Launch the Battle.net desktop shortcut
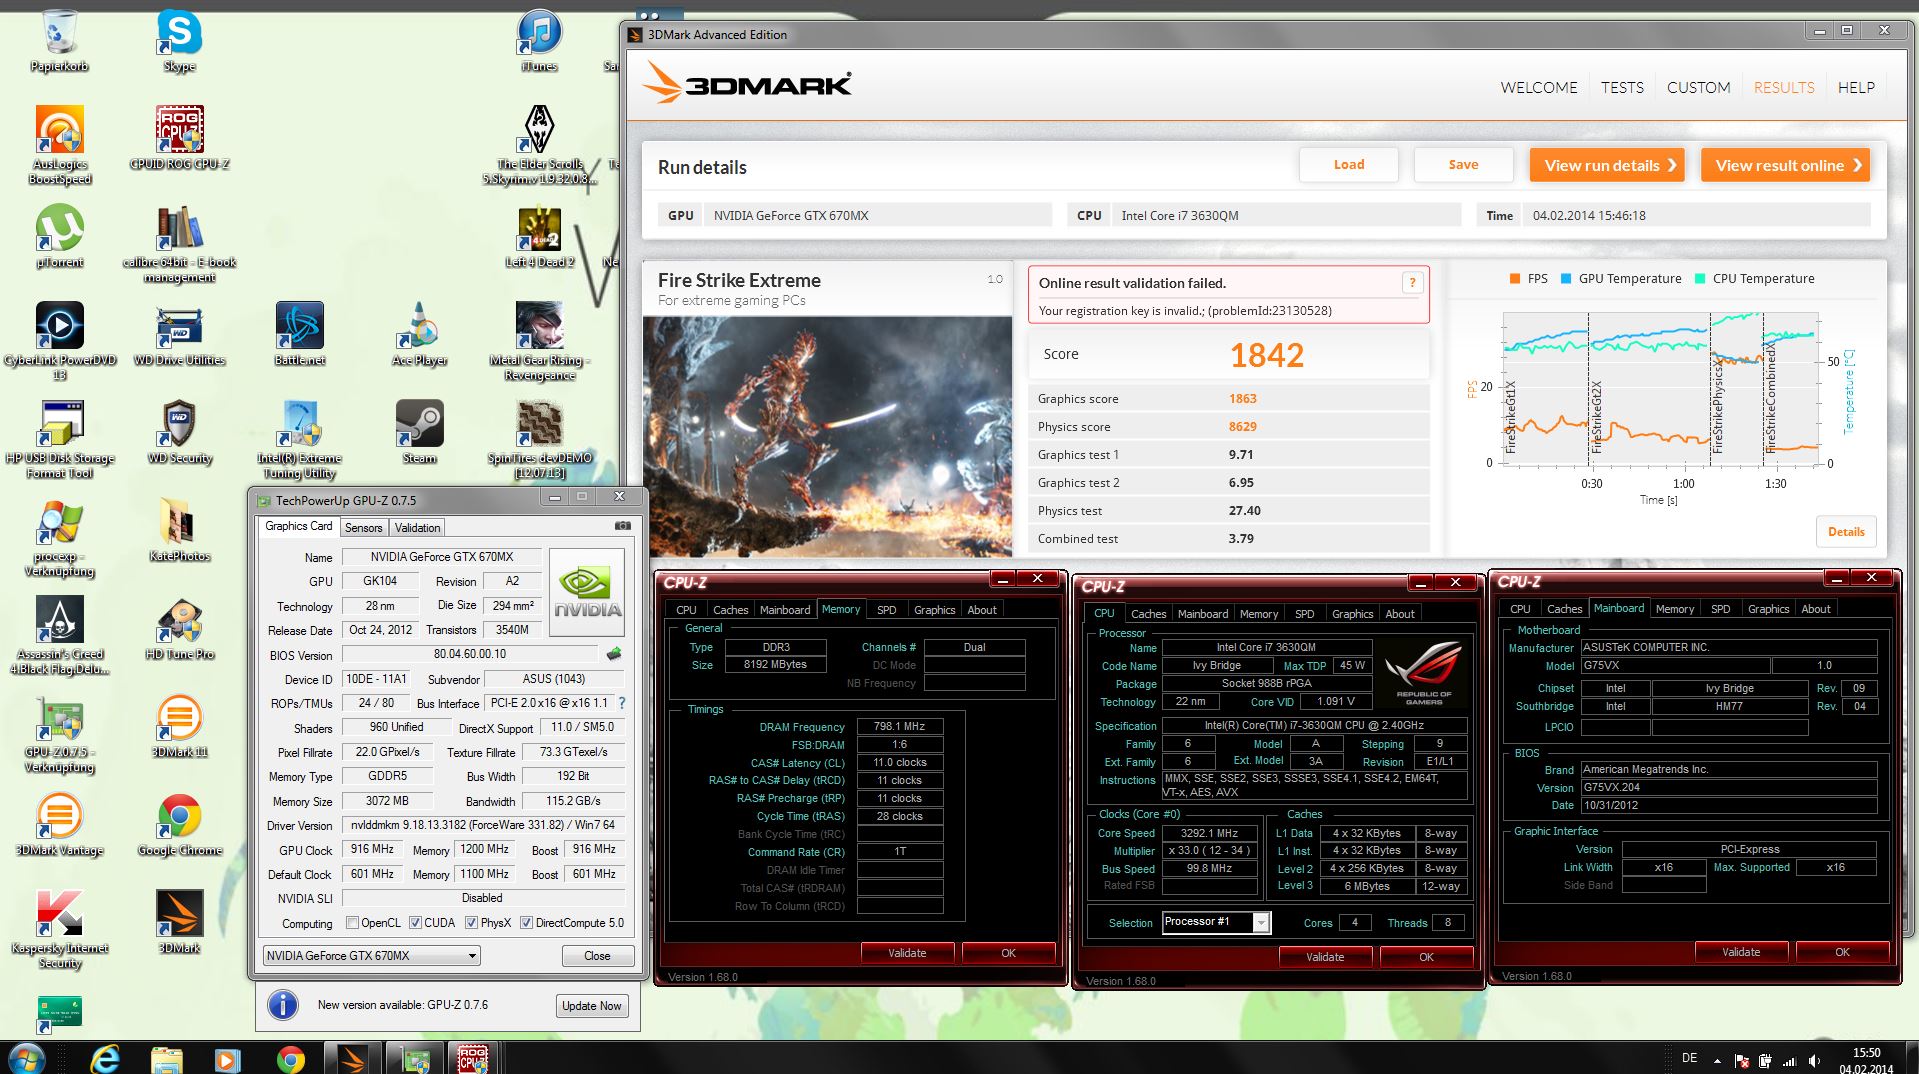The width and height of the screenshot is (1919, 1074). [x=300, y=333]
